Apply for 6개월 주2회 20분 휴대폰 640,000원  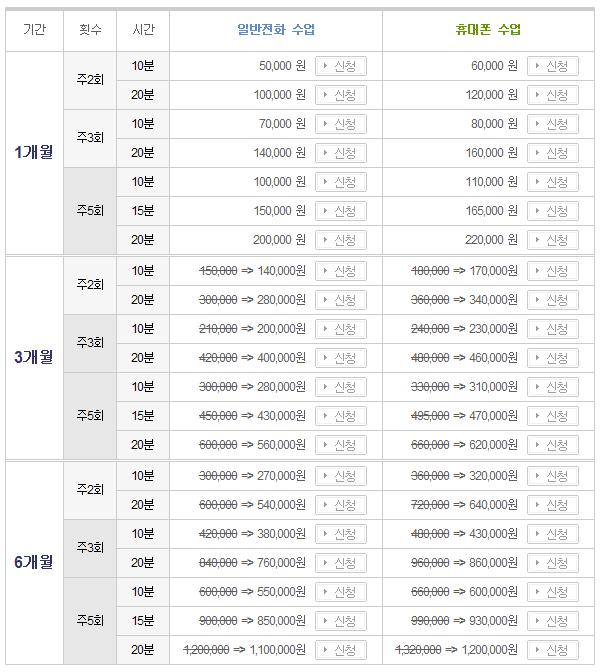point(553,505)
